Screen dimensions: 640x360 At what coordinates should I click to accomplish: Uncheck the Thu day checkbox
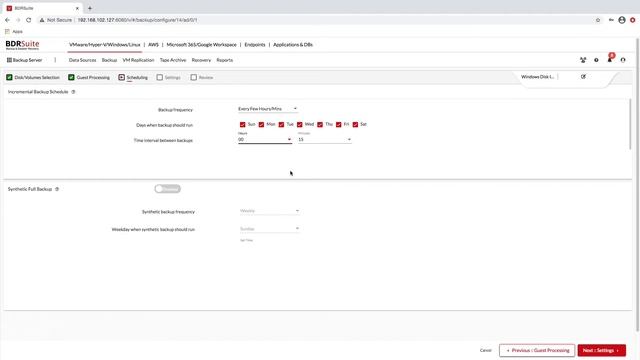pos(320,124)
